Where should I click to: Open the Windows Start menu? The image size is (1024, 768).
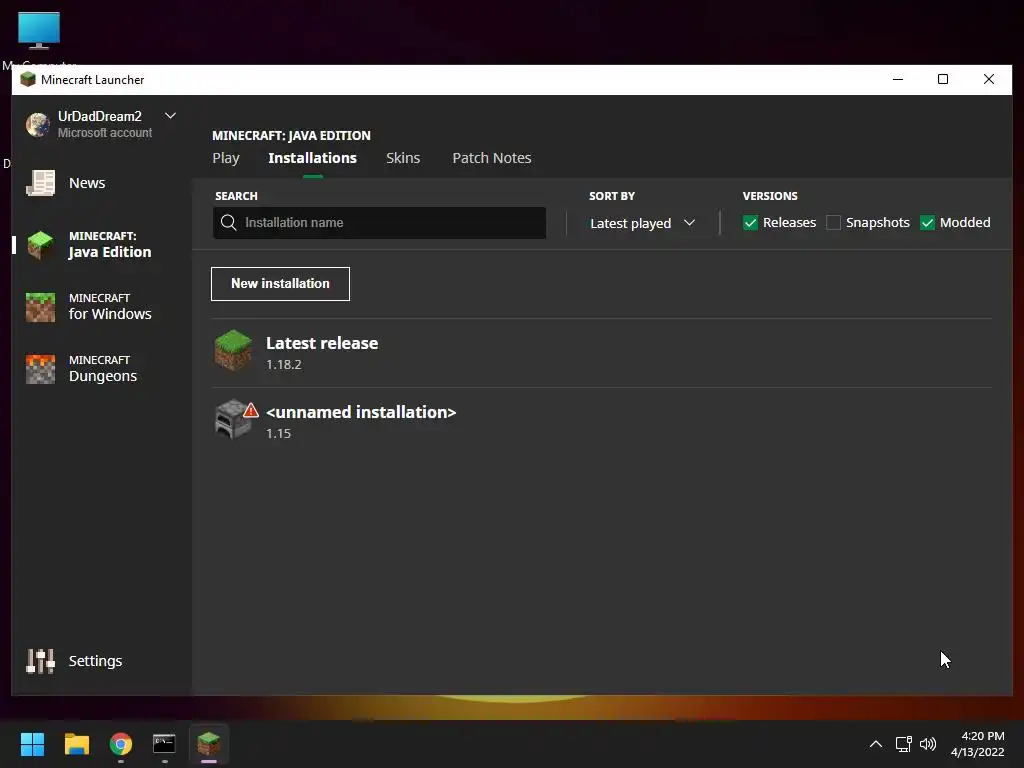click(32, 744)
